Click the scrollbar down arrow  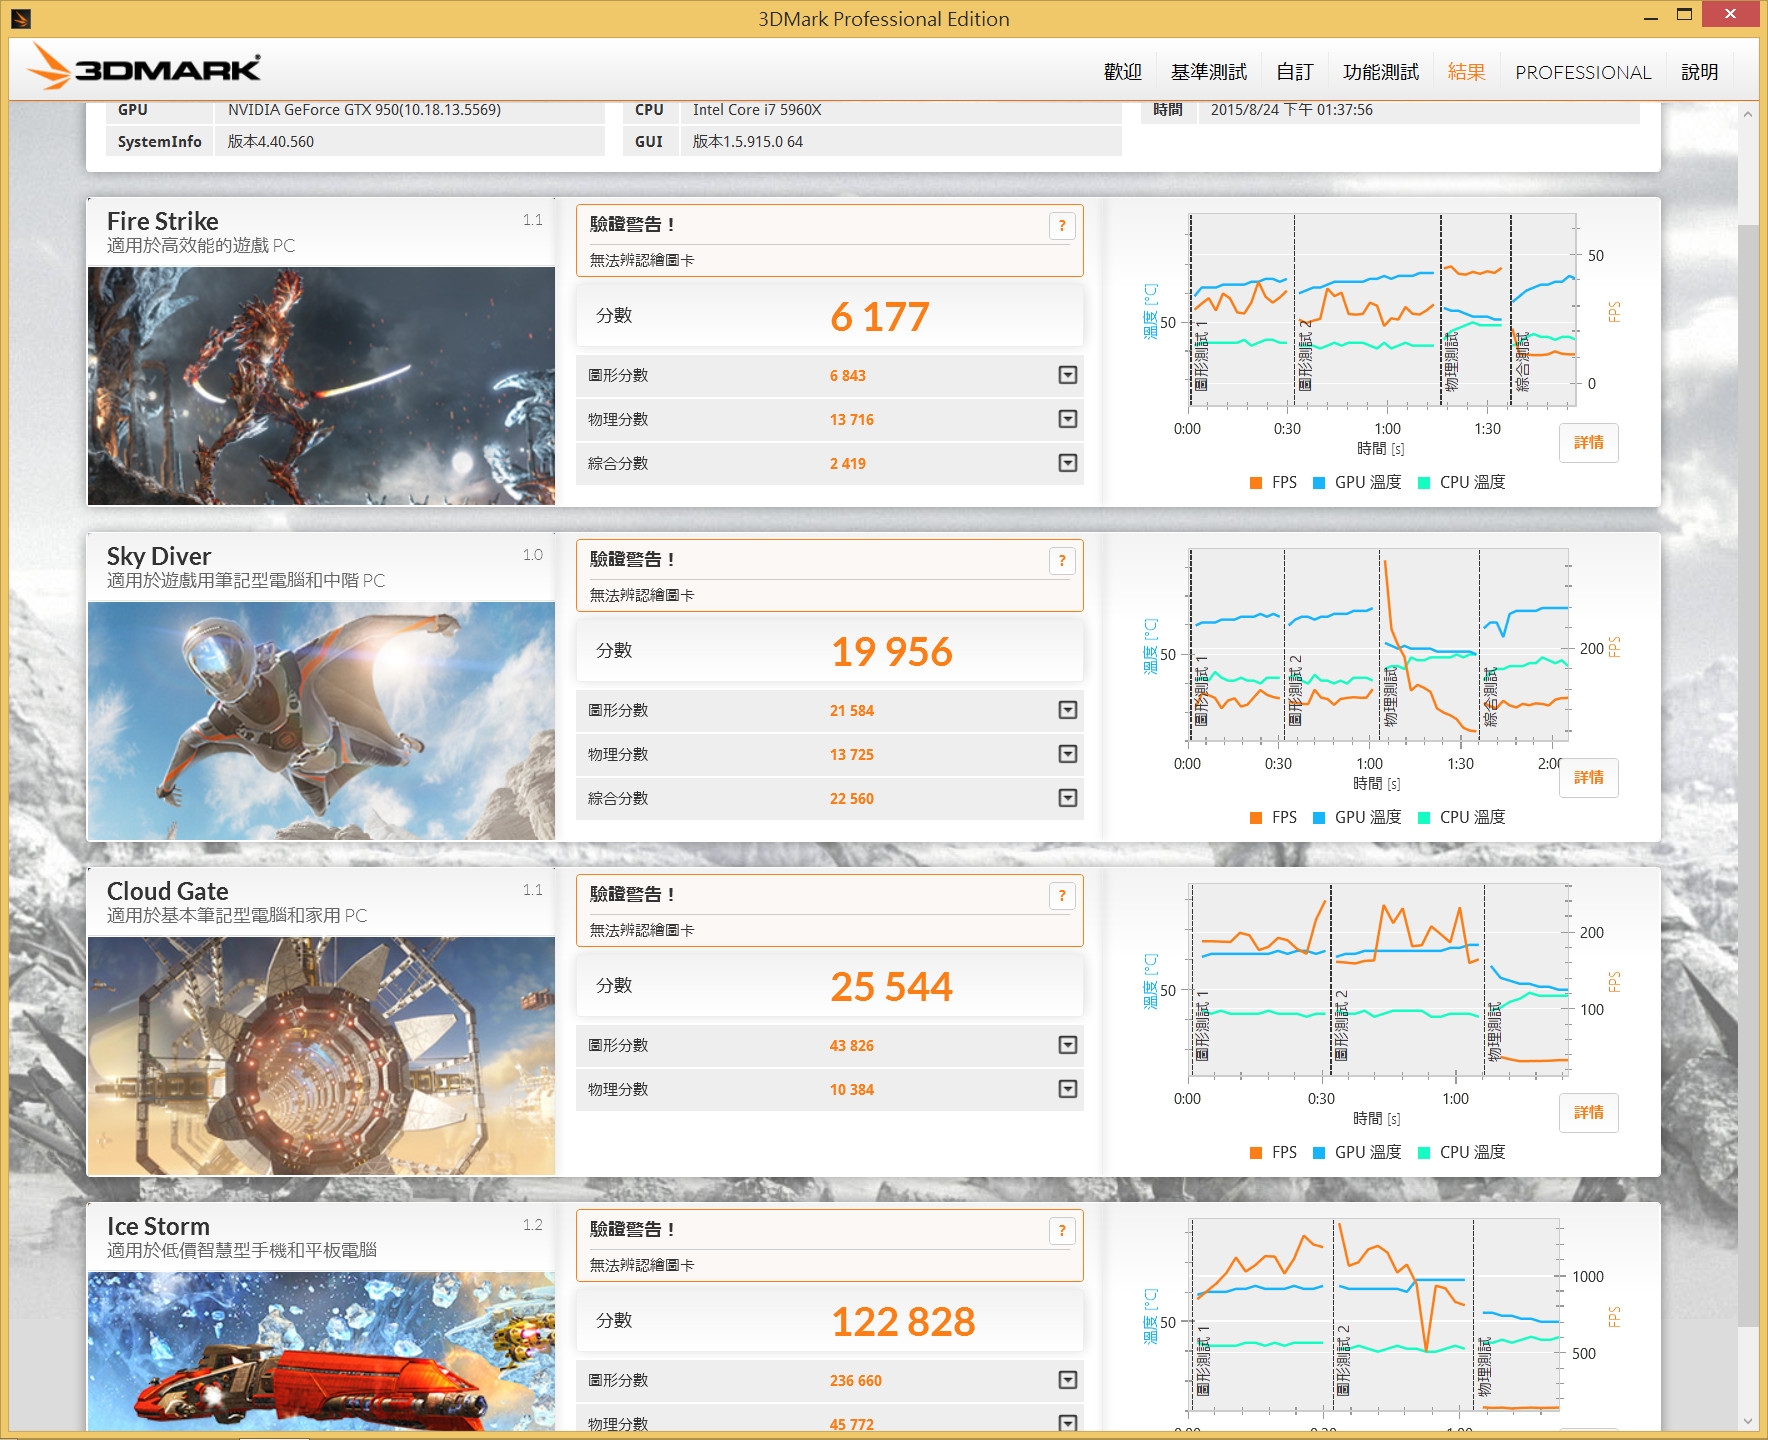[1747, 1421]
